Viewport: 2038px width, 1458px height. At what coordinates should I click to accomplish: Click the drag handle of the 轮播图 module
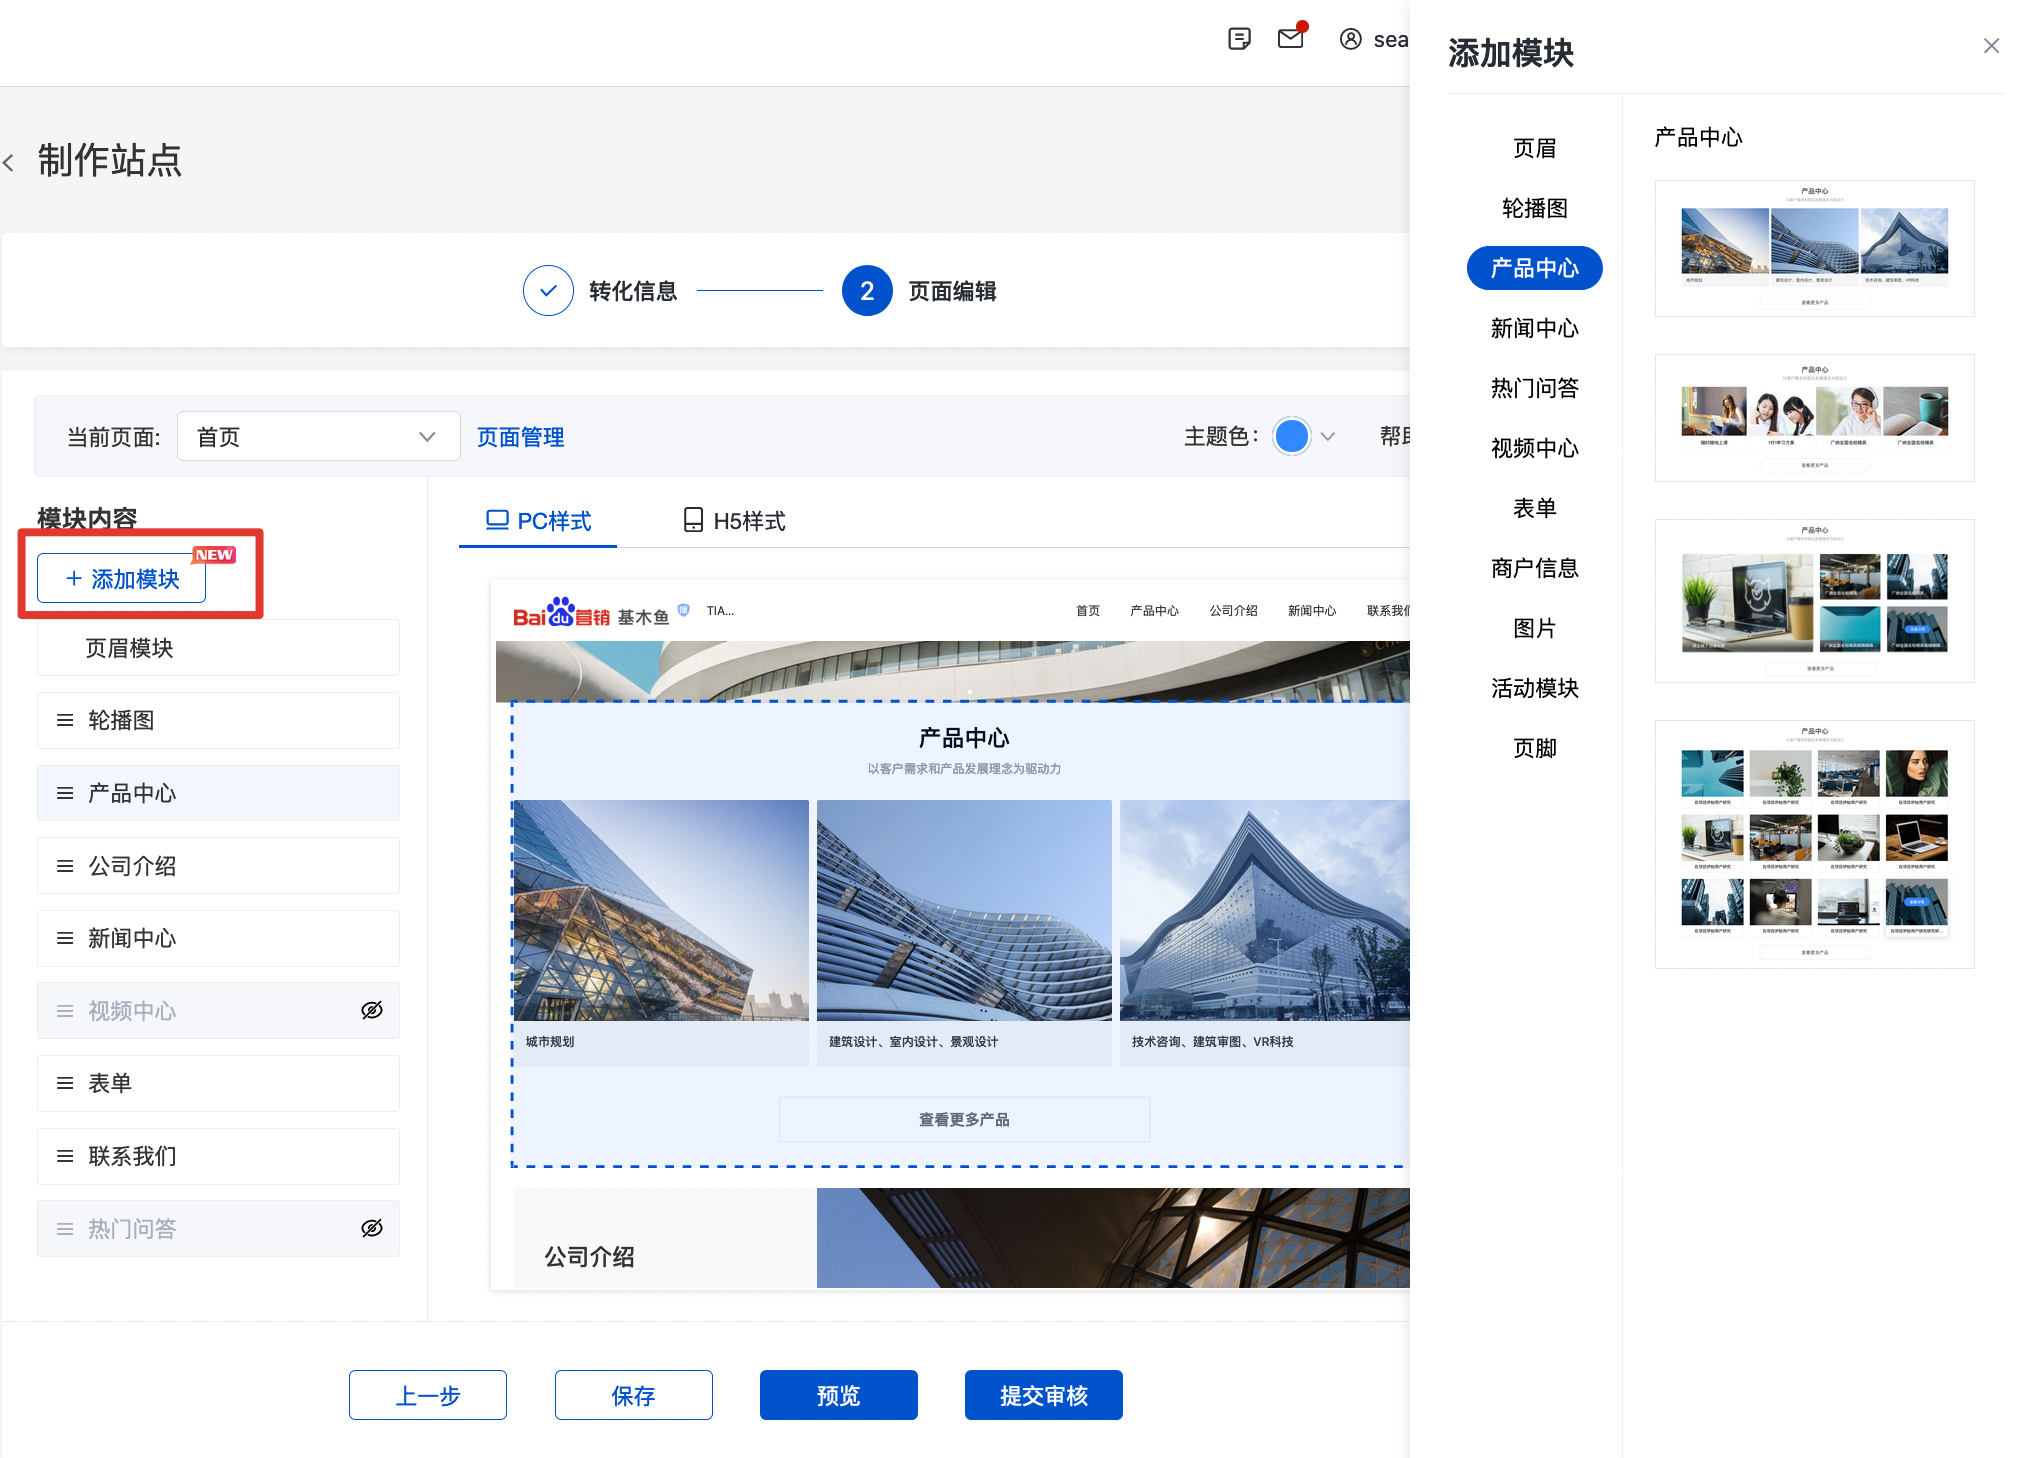click(x=65, y=720)
